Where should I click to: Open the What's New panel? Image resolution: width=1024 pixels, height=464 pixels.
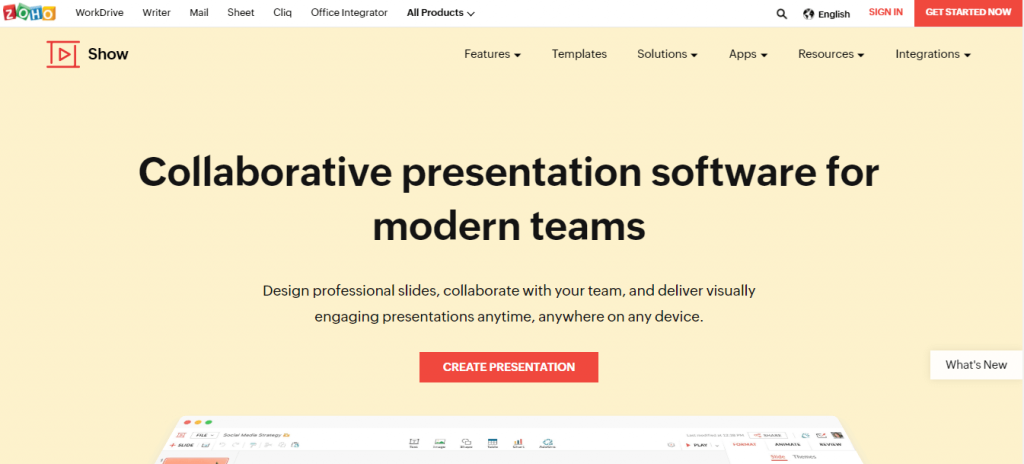tap(976, 365)
